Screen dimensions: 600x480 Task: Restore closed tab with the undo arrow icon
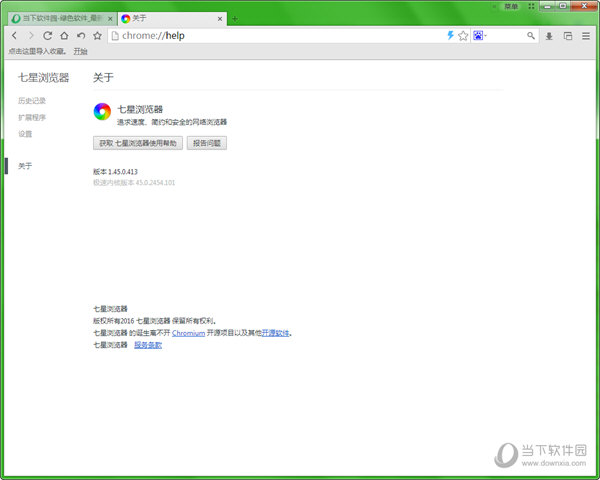pos(81,36)
